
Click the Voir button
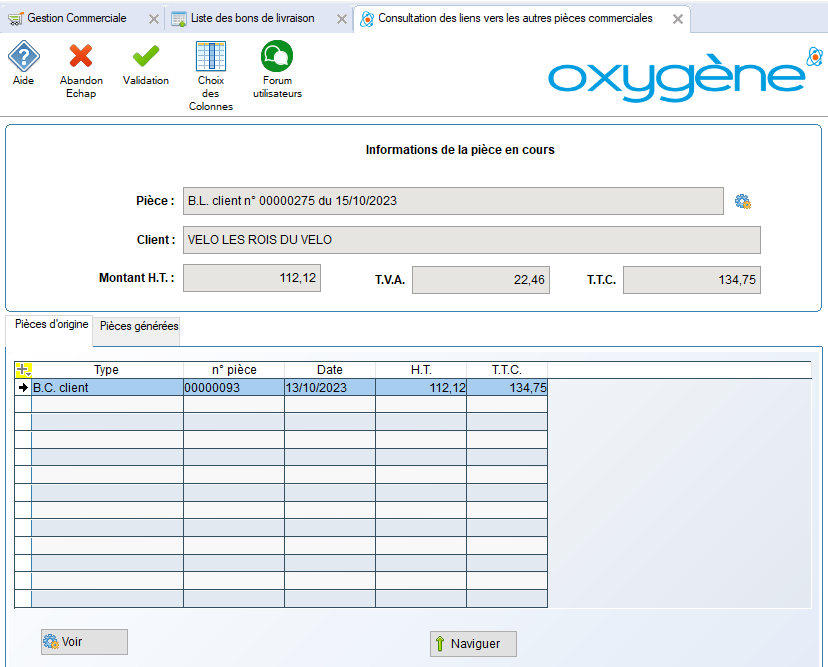tap(84, 642)
